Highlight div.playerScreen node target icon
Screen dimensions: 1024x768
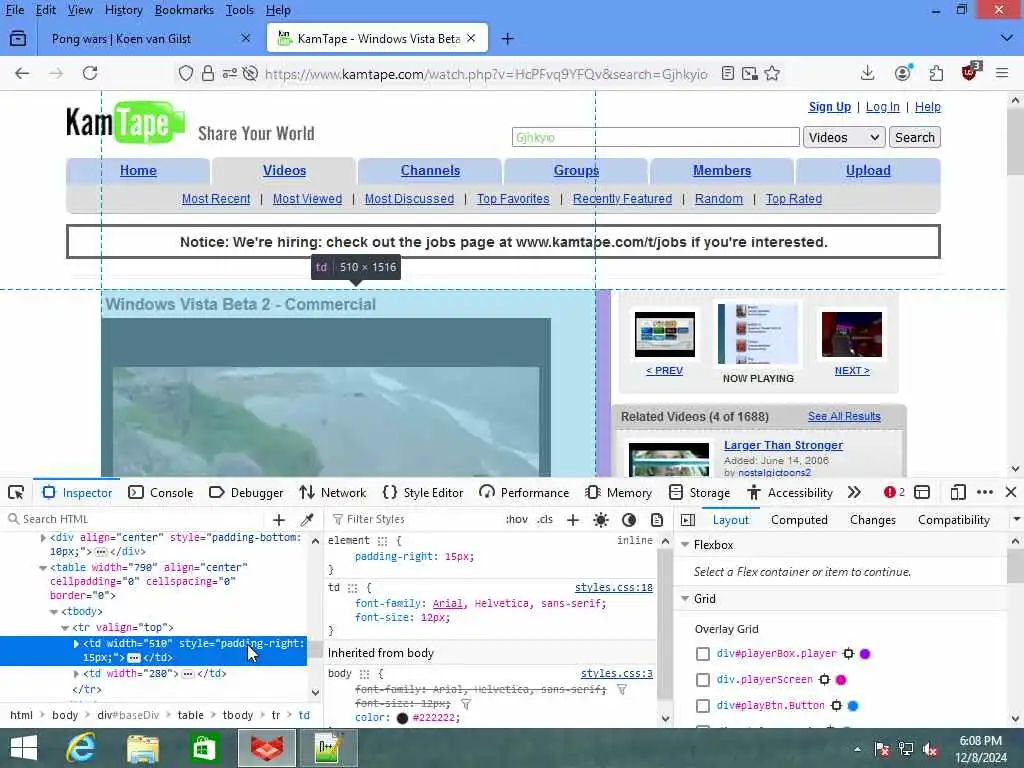pyautogui.click(x=824, y=680)
